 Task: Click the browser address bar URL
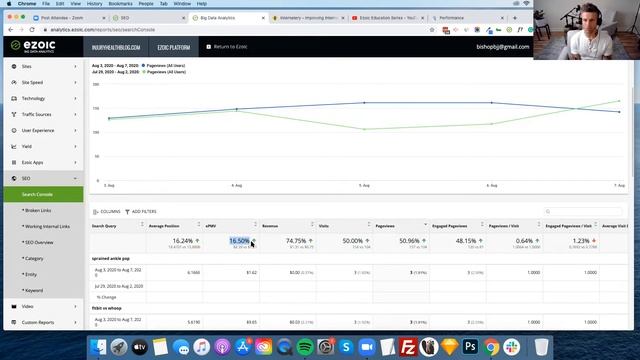click(102, 30)
